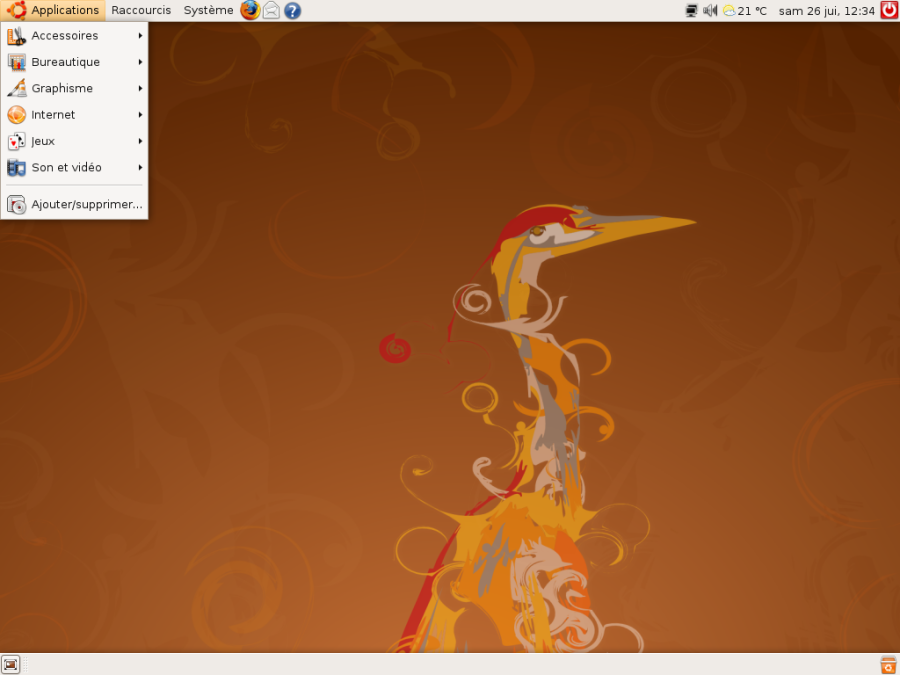
Task: Expand the arrow next to Son et vidéo
Action: [x=140, y=168]
